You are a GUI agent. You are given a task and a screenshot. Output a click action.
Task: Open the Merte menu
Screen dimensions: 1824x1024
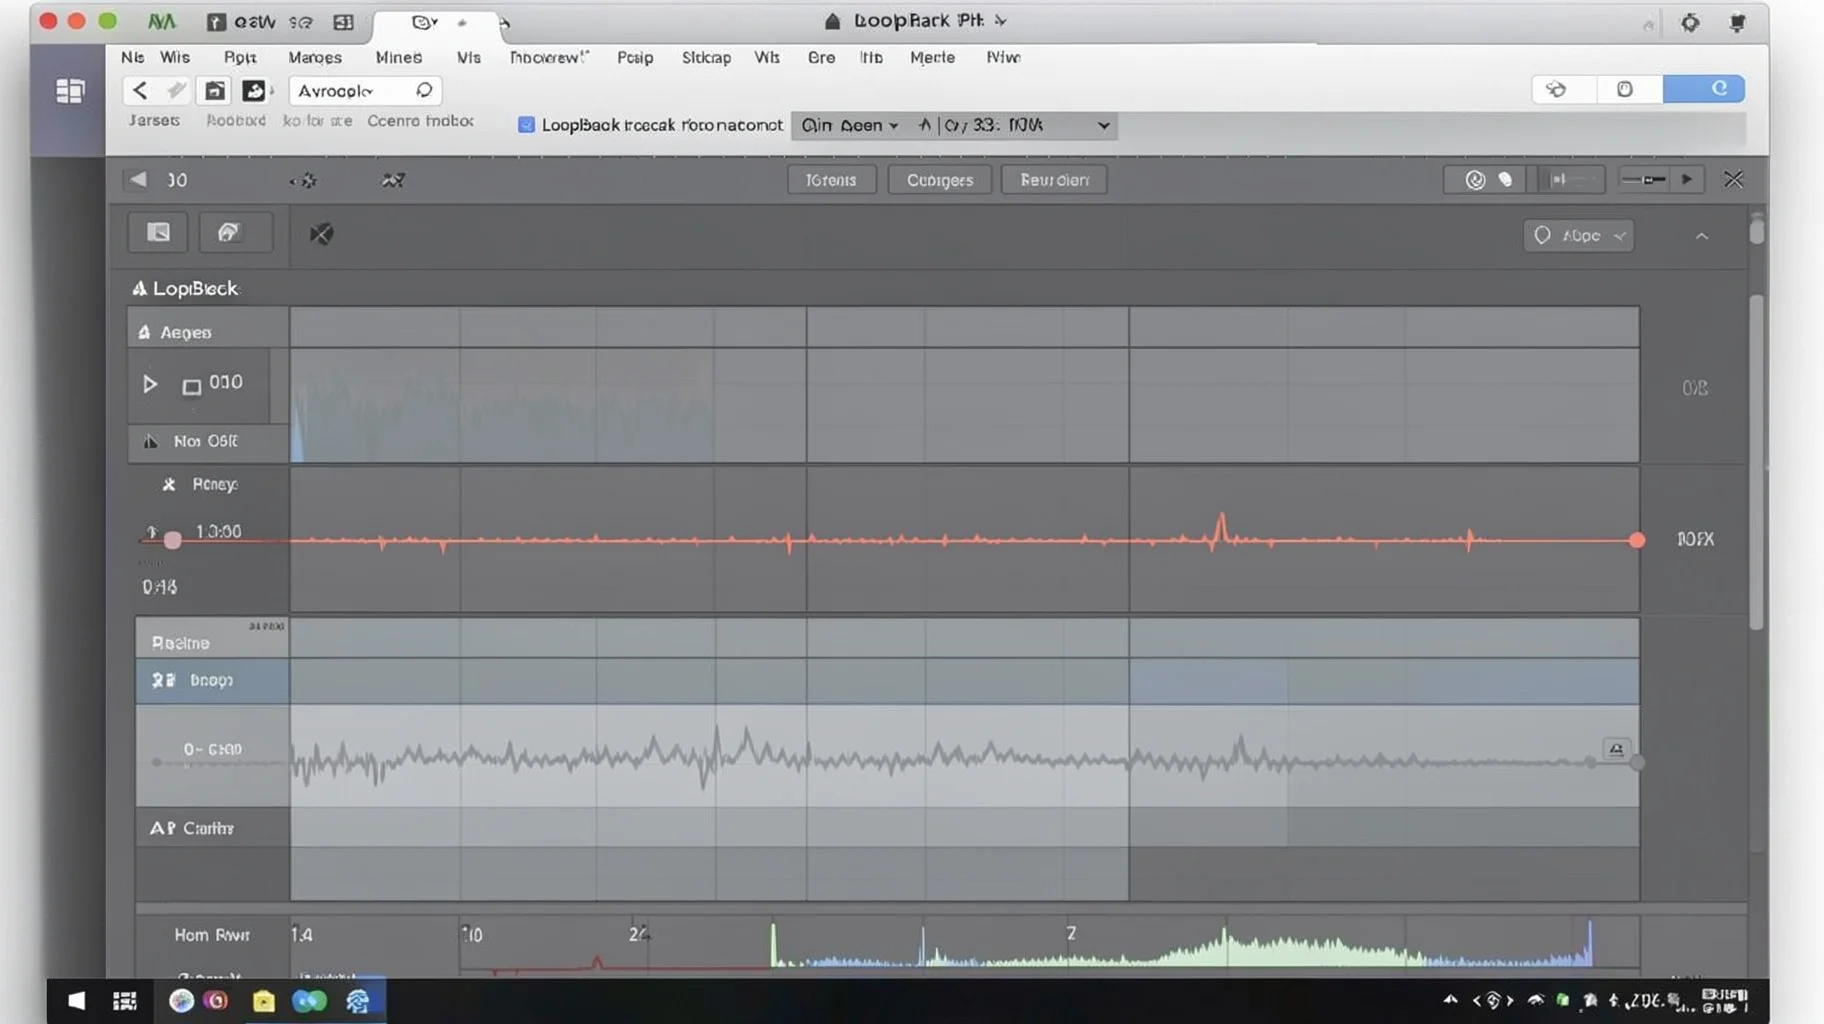[x=932, y=57]
